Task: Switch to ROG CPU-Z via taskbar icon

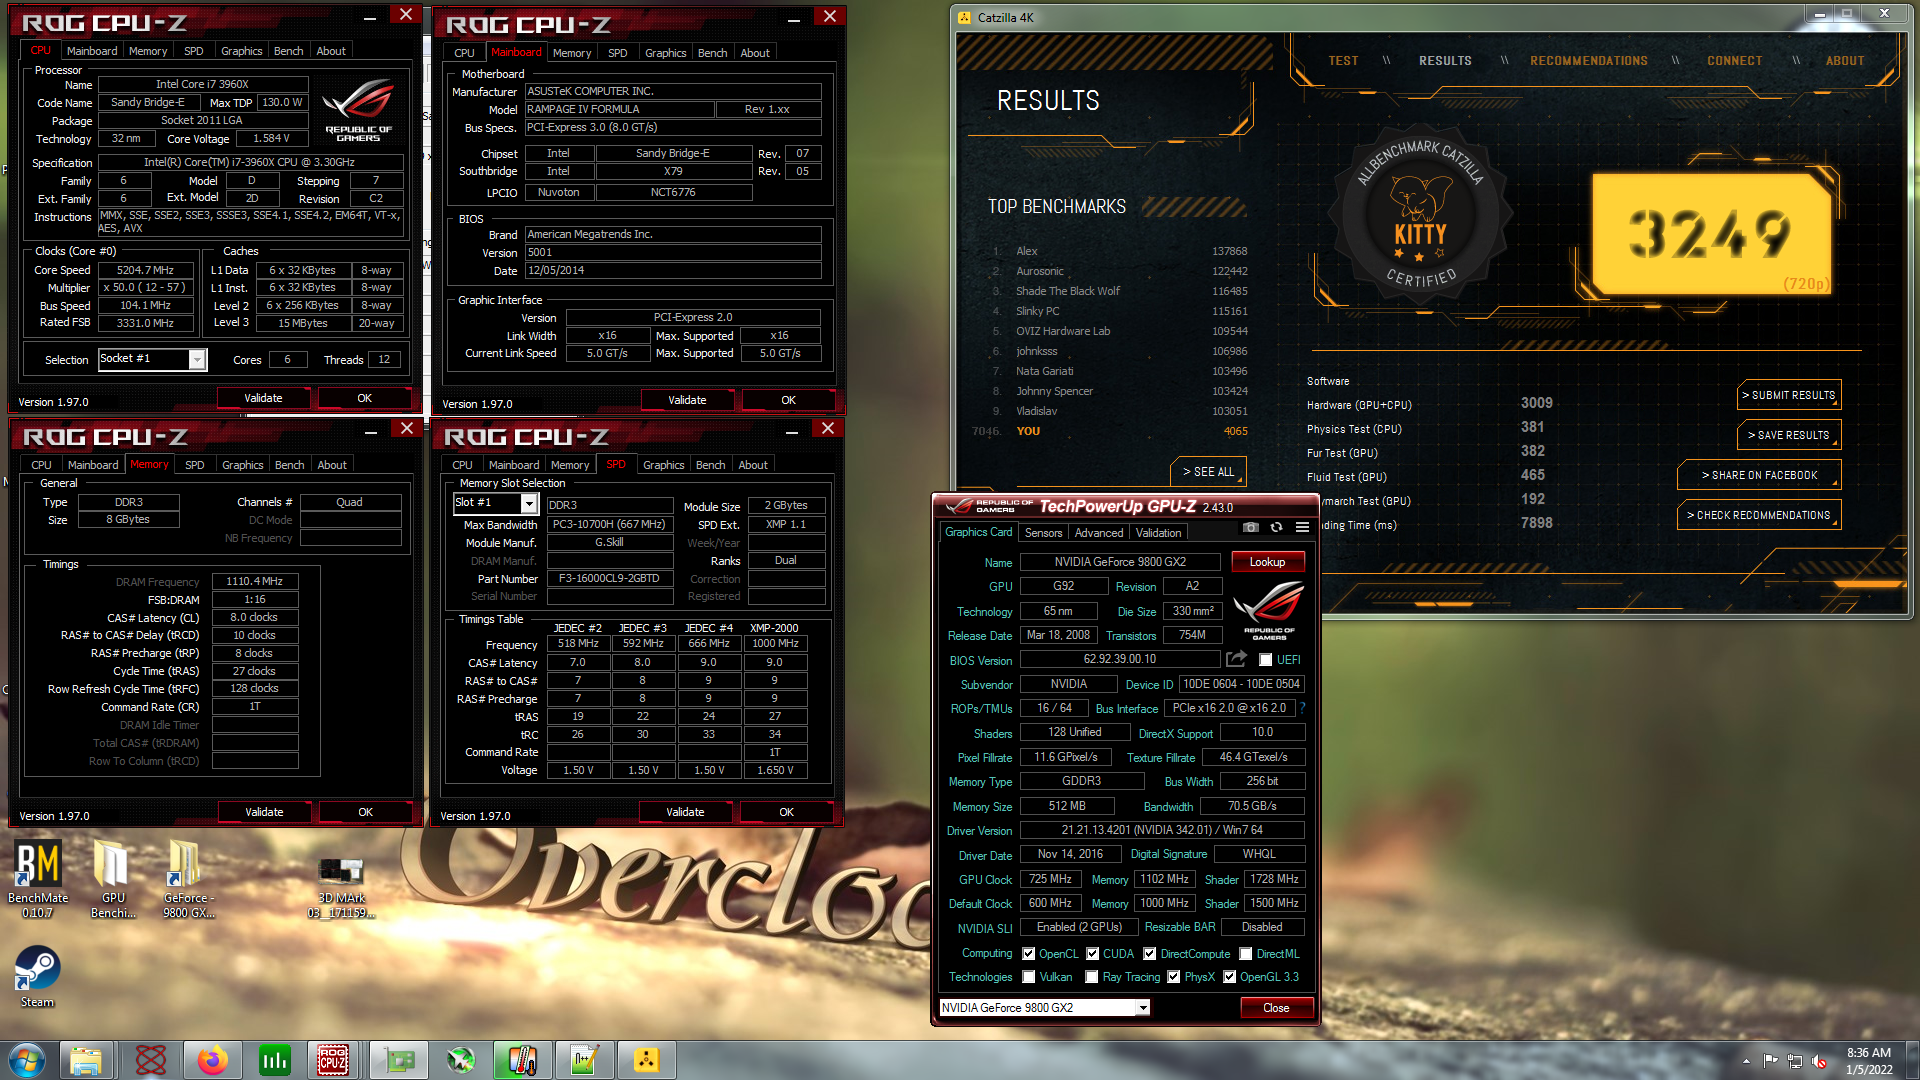Action: click(x=334, y=1060)
